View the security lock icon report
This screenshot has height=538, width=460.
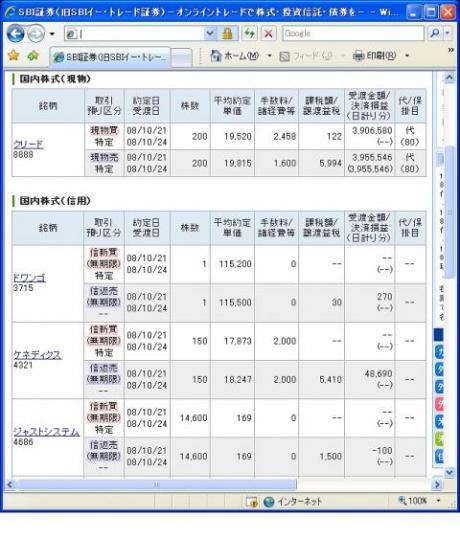click(227, 34)
